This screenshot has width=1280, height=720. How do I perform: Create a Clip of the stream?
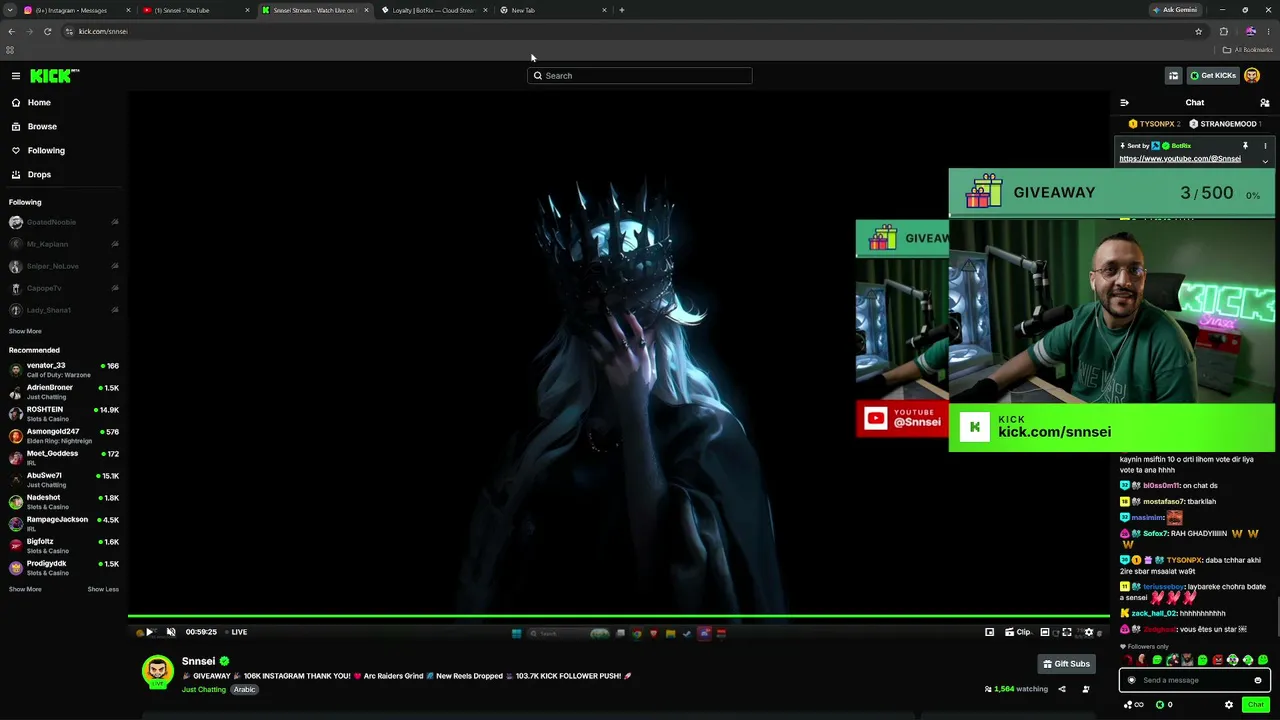(x=1018, y=632)
